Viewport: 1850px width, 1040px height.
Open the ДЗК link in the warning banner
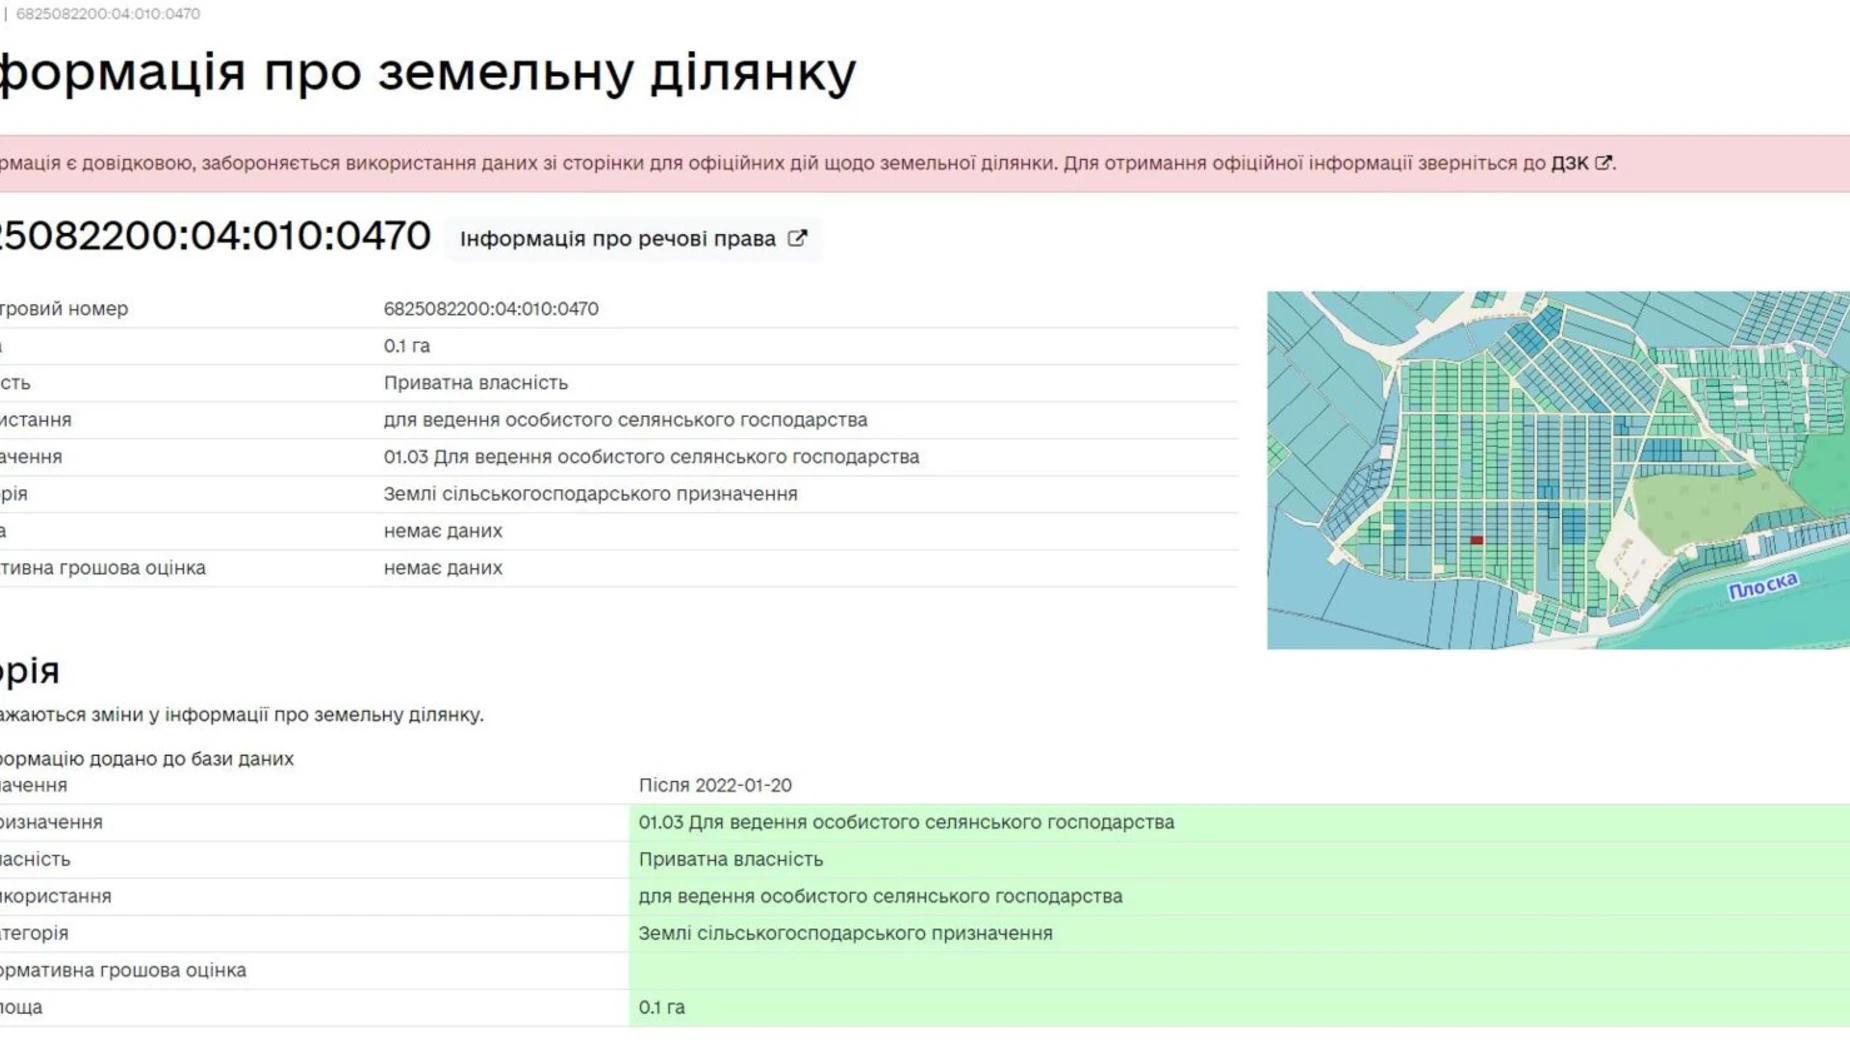pos(1568,163)
